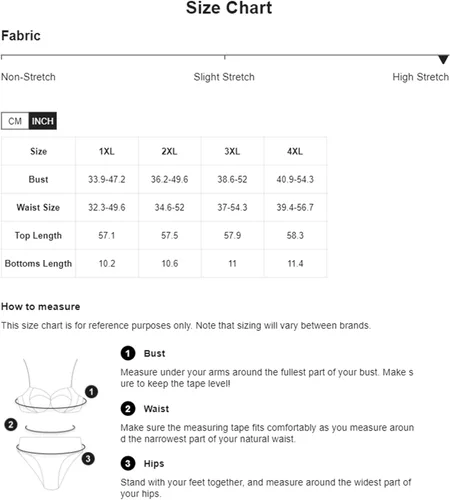Click the High Stretch triangle marker
This screenshot has height=500, width=450.
443,59
